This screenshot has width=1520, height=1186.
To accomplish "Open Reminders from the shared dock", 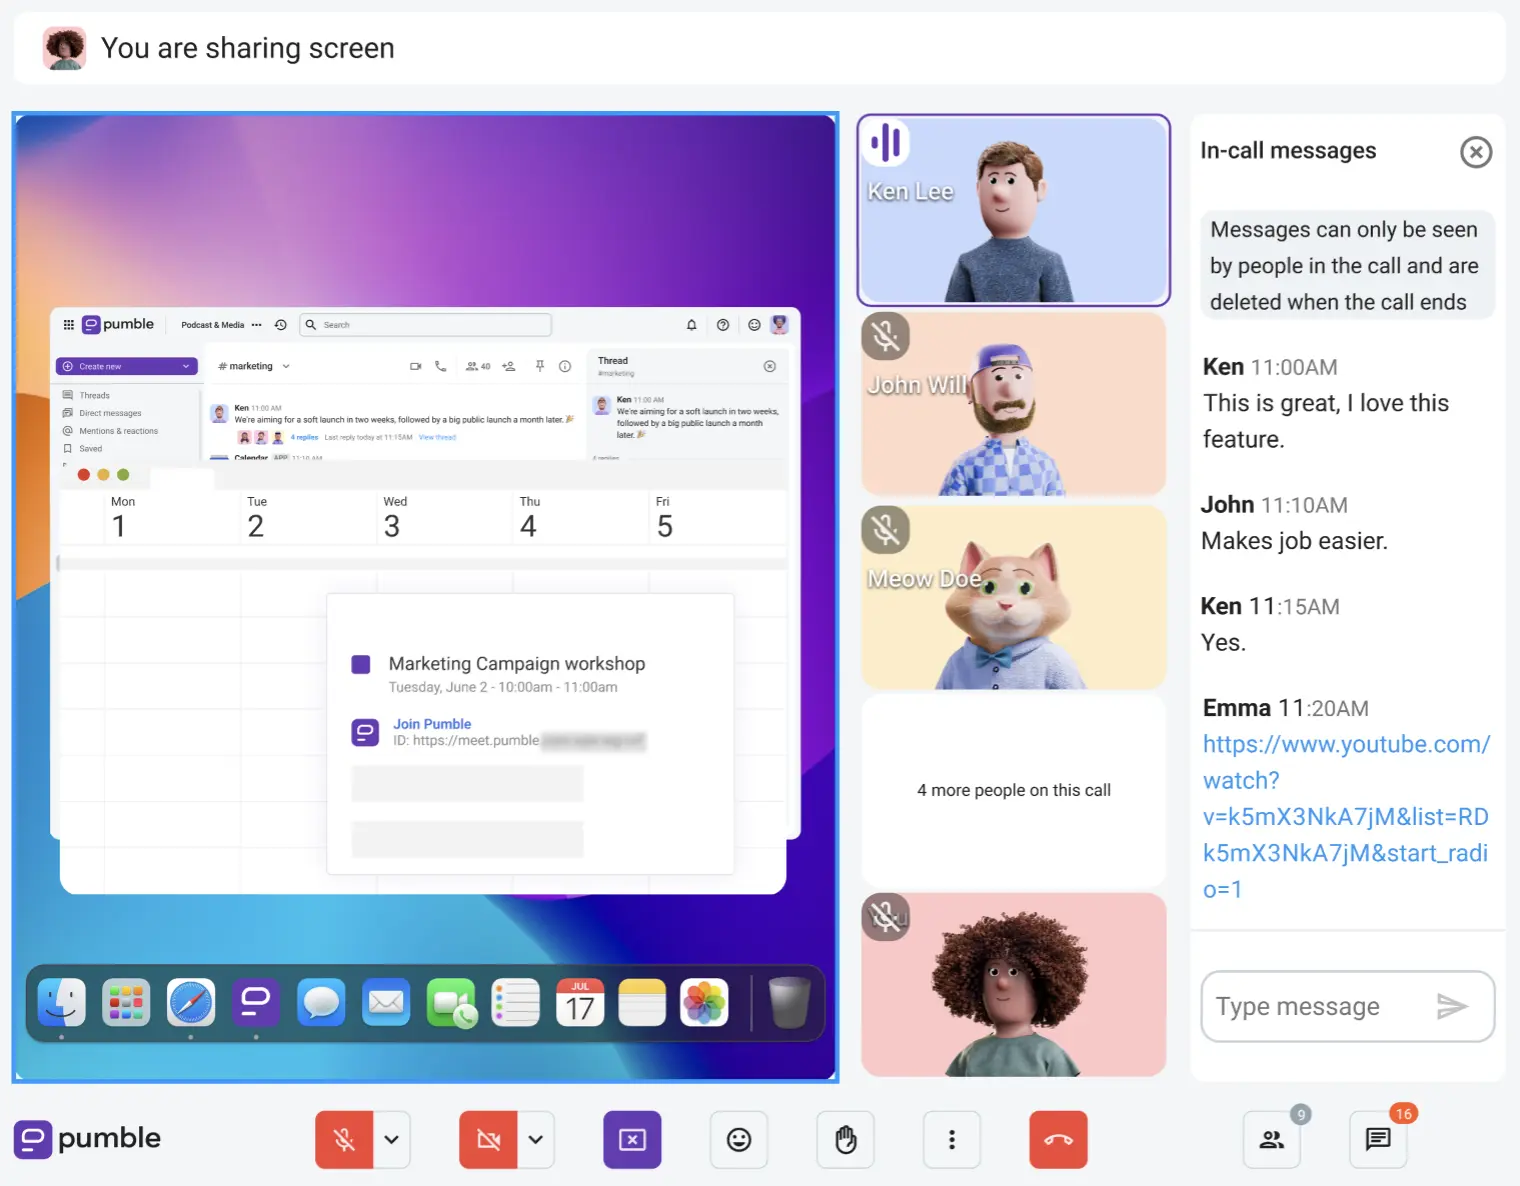I will [516, 1003].
